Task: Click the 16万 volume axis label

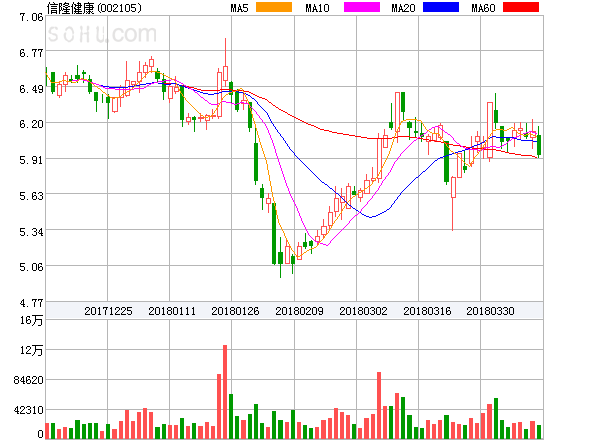Action: click(x=31, y=320)
